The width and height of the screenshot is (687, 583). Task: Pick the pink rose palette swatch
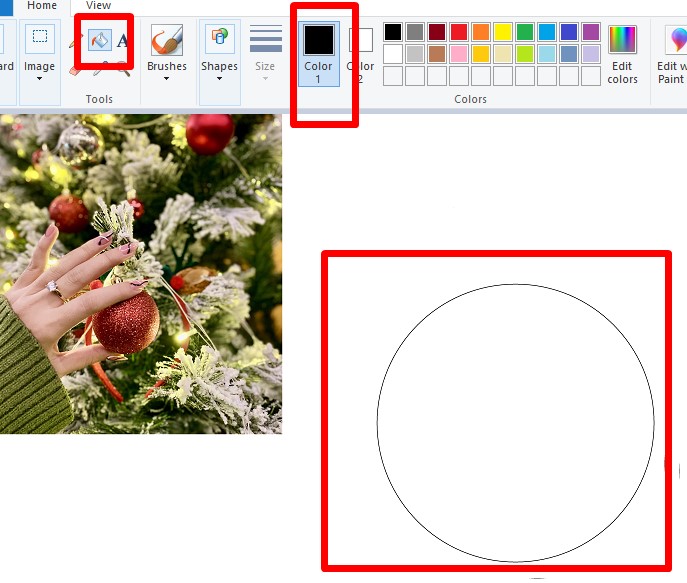459,54
